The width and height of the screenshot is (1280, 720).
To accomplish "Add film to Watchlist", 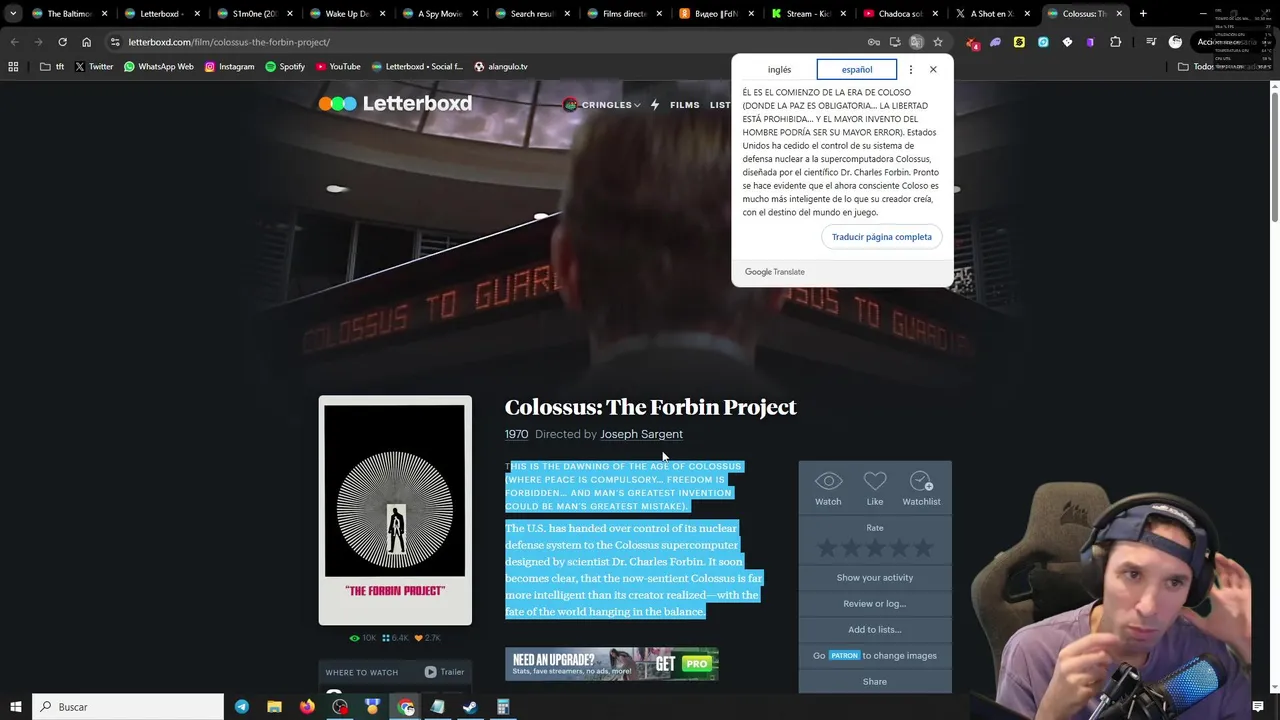I will point(921,488).
